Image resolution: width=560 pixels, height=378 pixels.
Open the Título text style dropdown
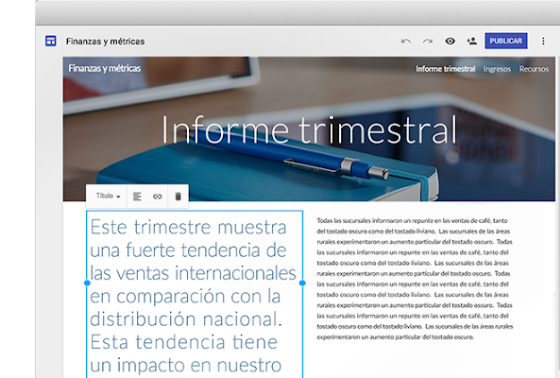pyautogui.click(x=108, y=196)
